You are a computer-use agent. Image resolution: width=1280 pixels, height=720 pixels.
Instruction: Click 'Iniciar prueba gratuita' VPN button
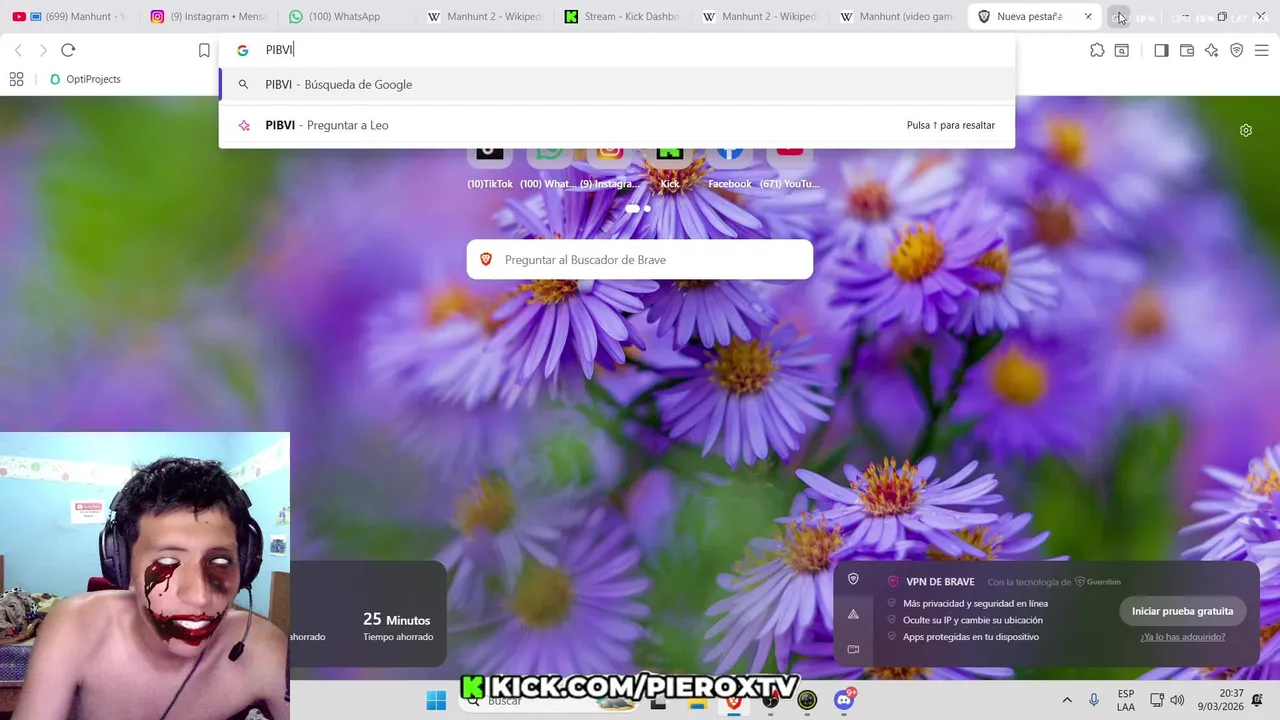pos(1182,611)
